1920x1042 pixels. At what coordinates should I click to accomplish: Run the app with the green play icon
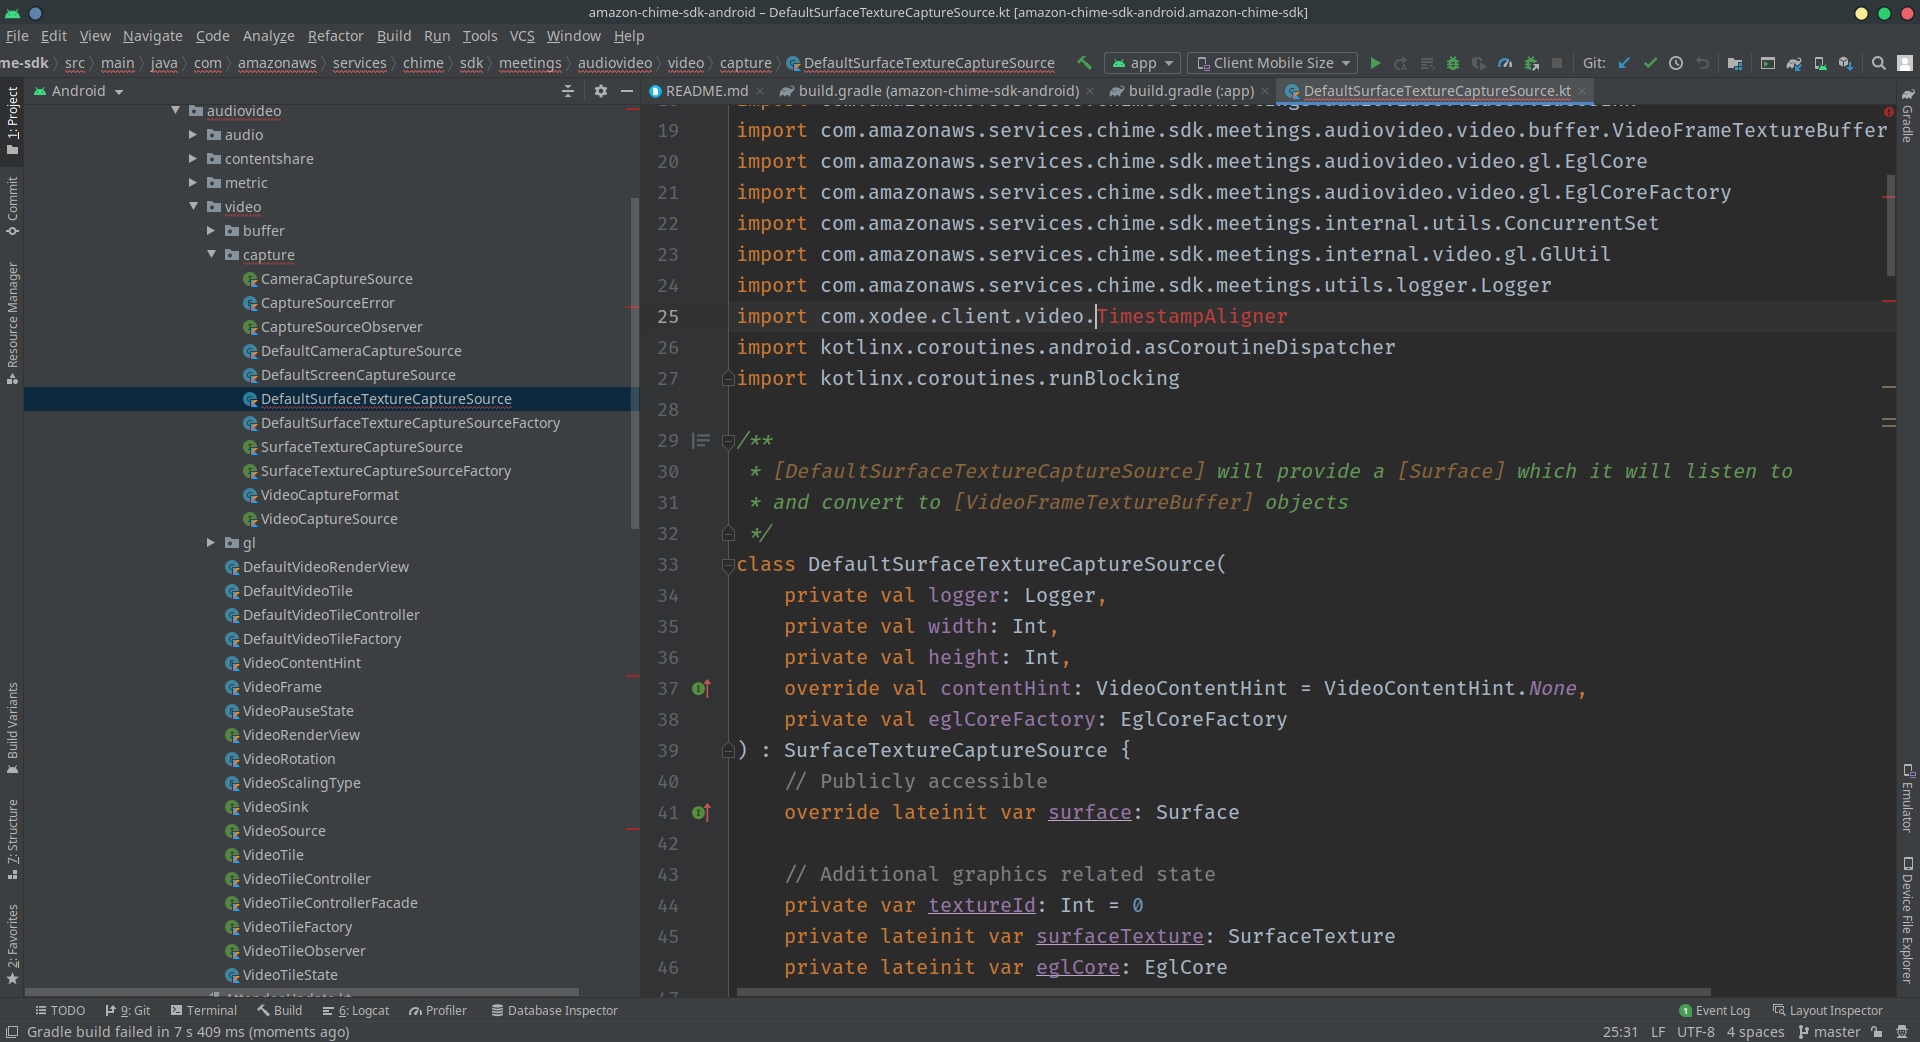tap(1375, 63)
